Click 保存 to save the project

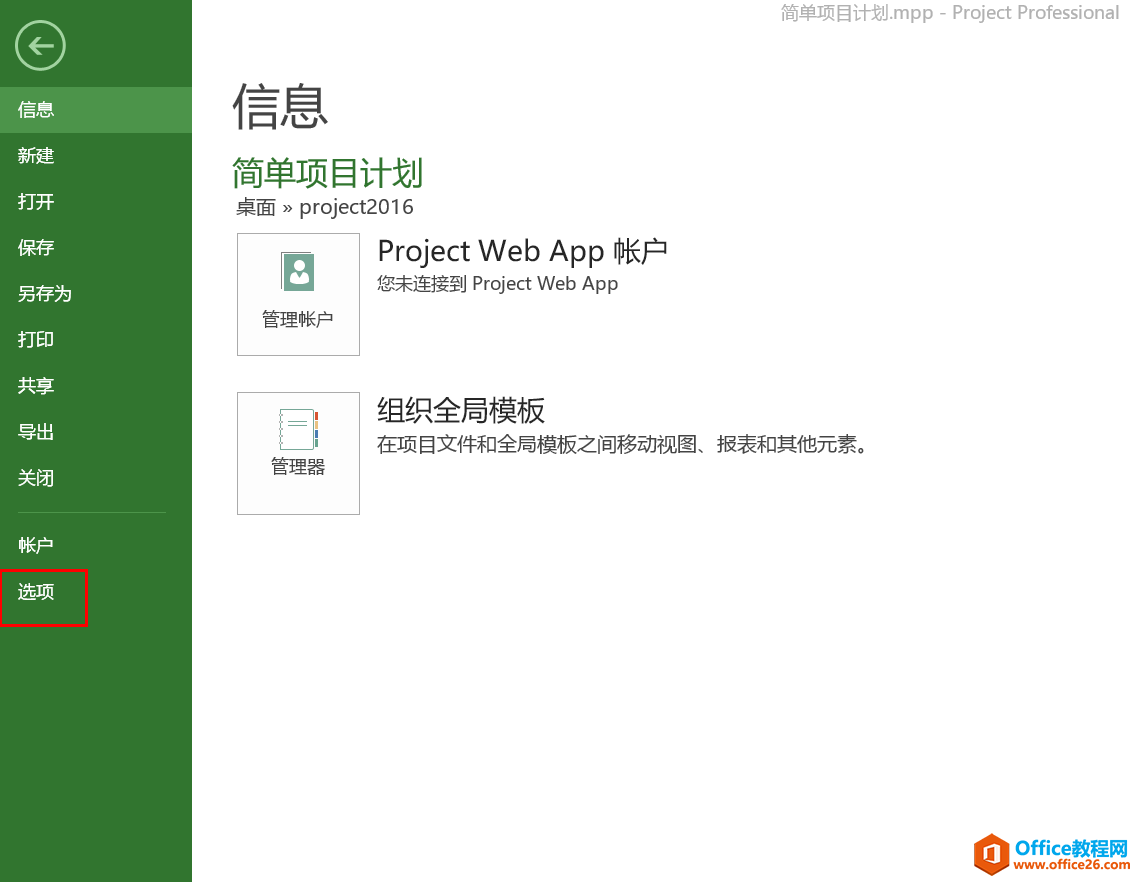[37, 248]
